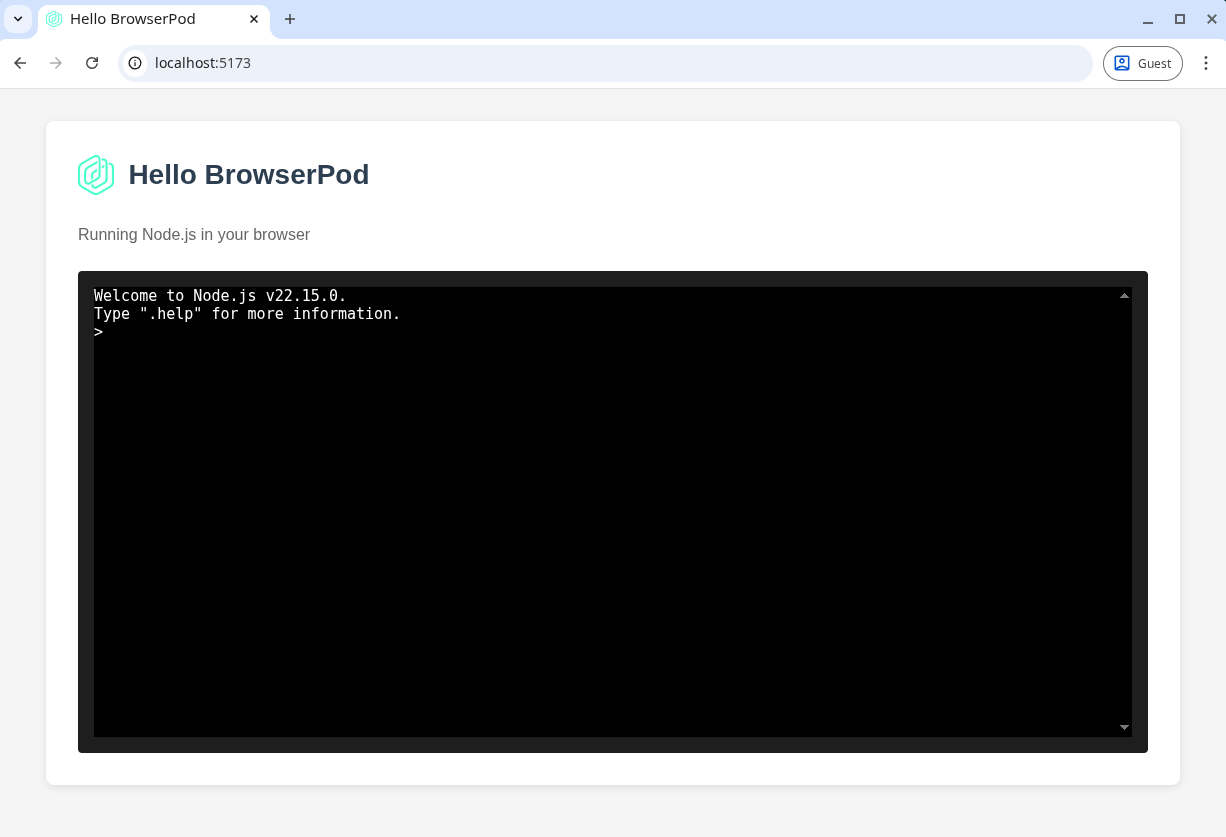Click the terminal scrollbar down arrow
This screenshot has width=1226, height=837.
[1123, 727]
